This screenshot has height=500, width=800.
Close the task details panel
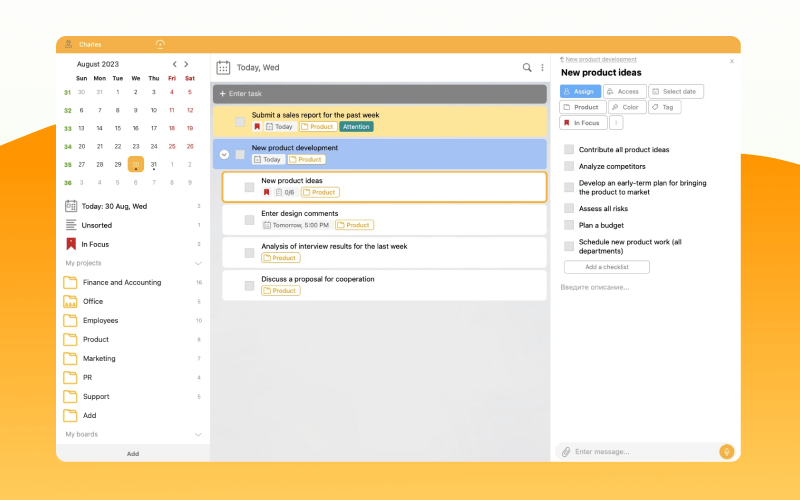[x=732, y=61]
